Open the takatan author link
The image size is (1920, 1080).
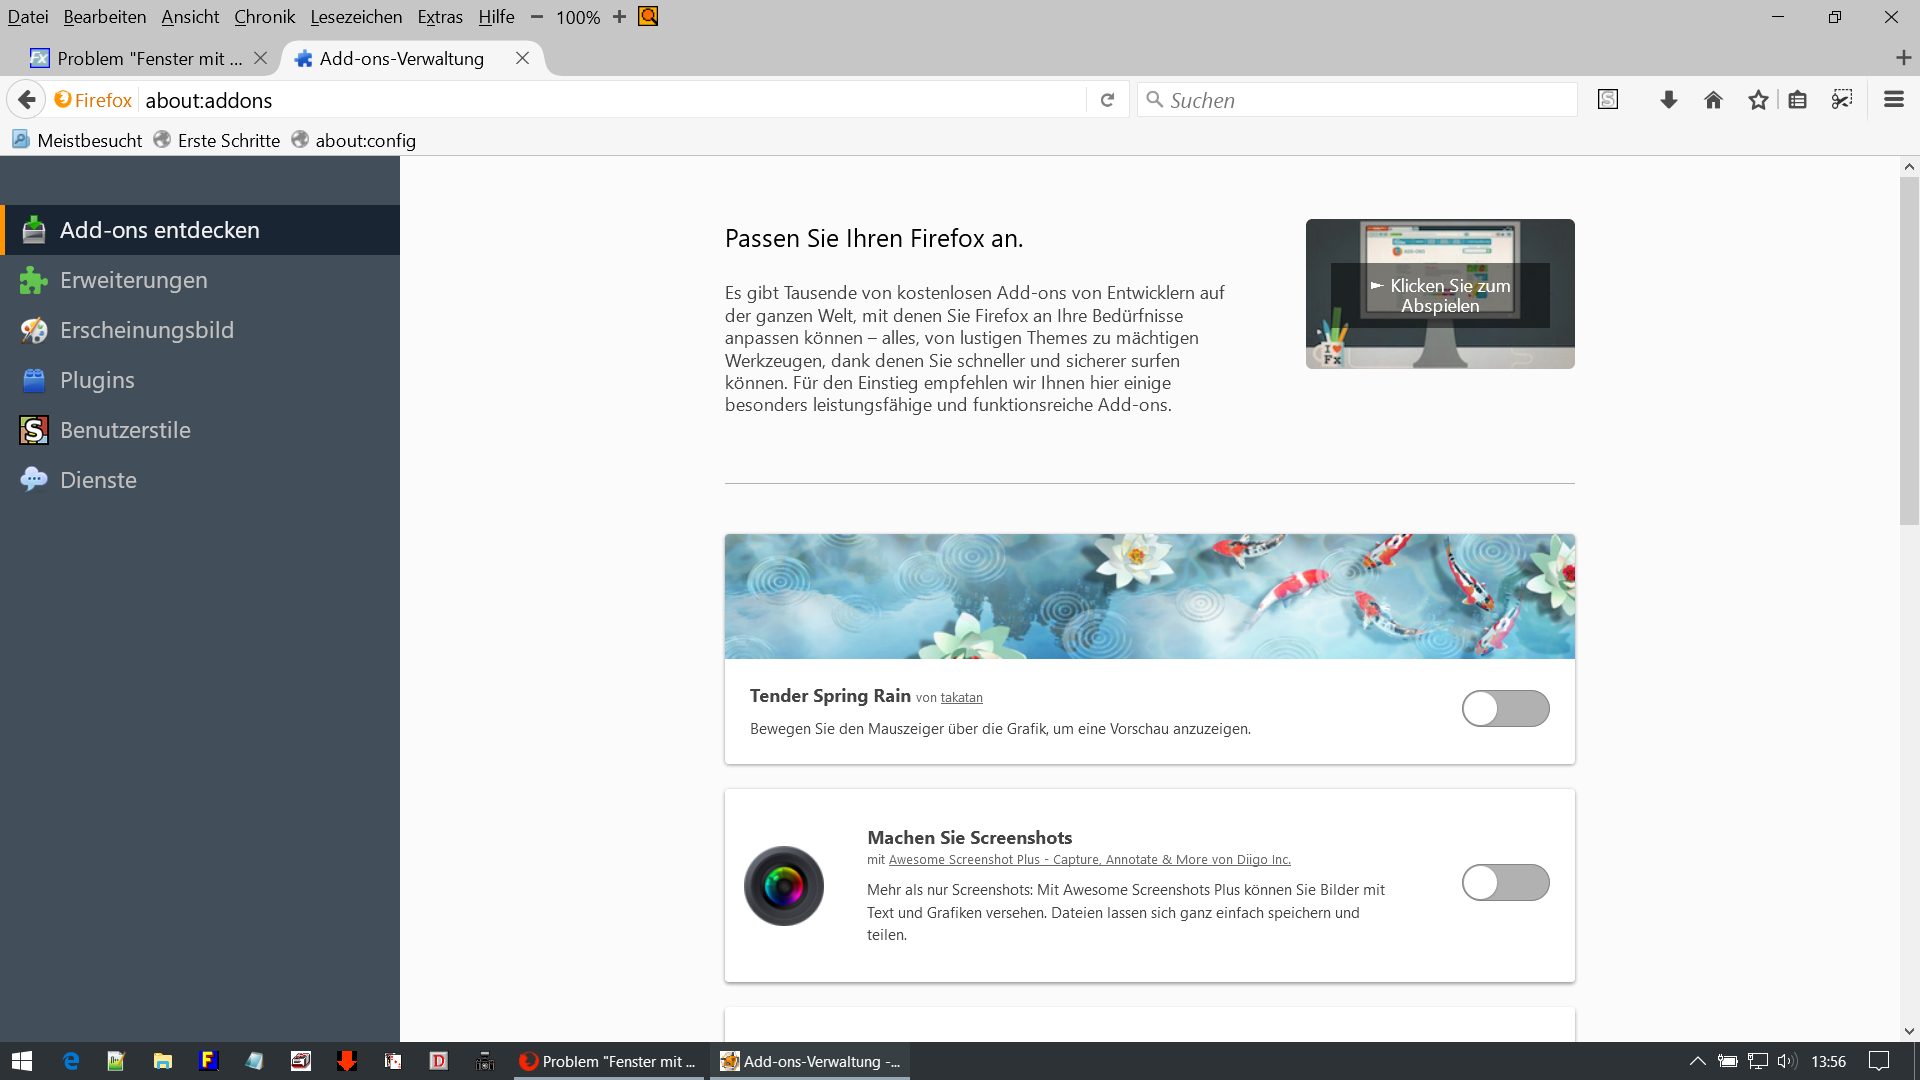tap(961, 698)
